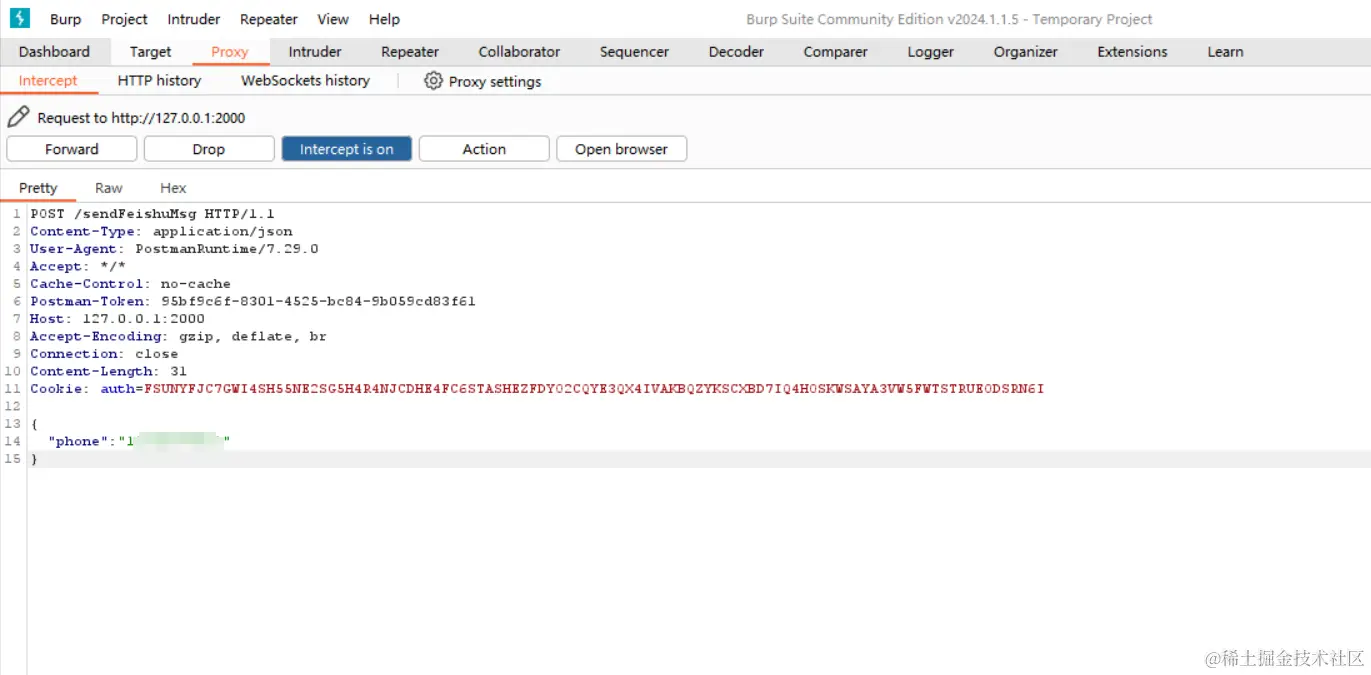Switch to the Raw view tab
Viewport: 1371px width, 675px height.
[109, 188]
